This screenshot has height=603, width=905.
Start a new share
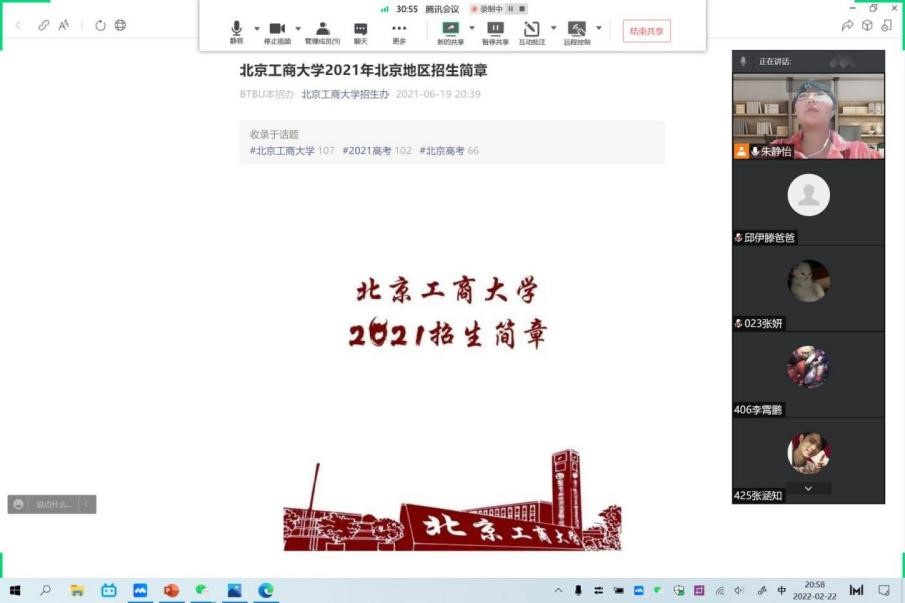tap(450, 31)
